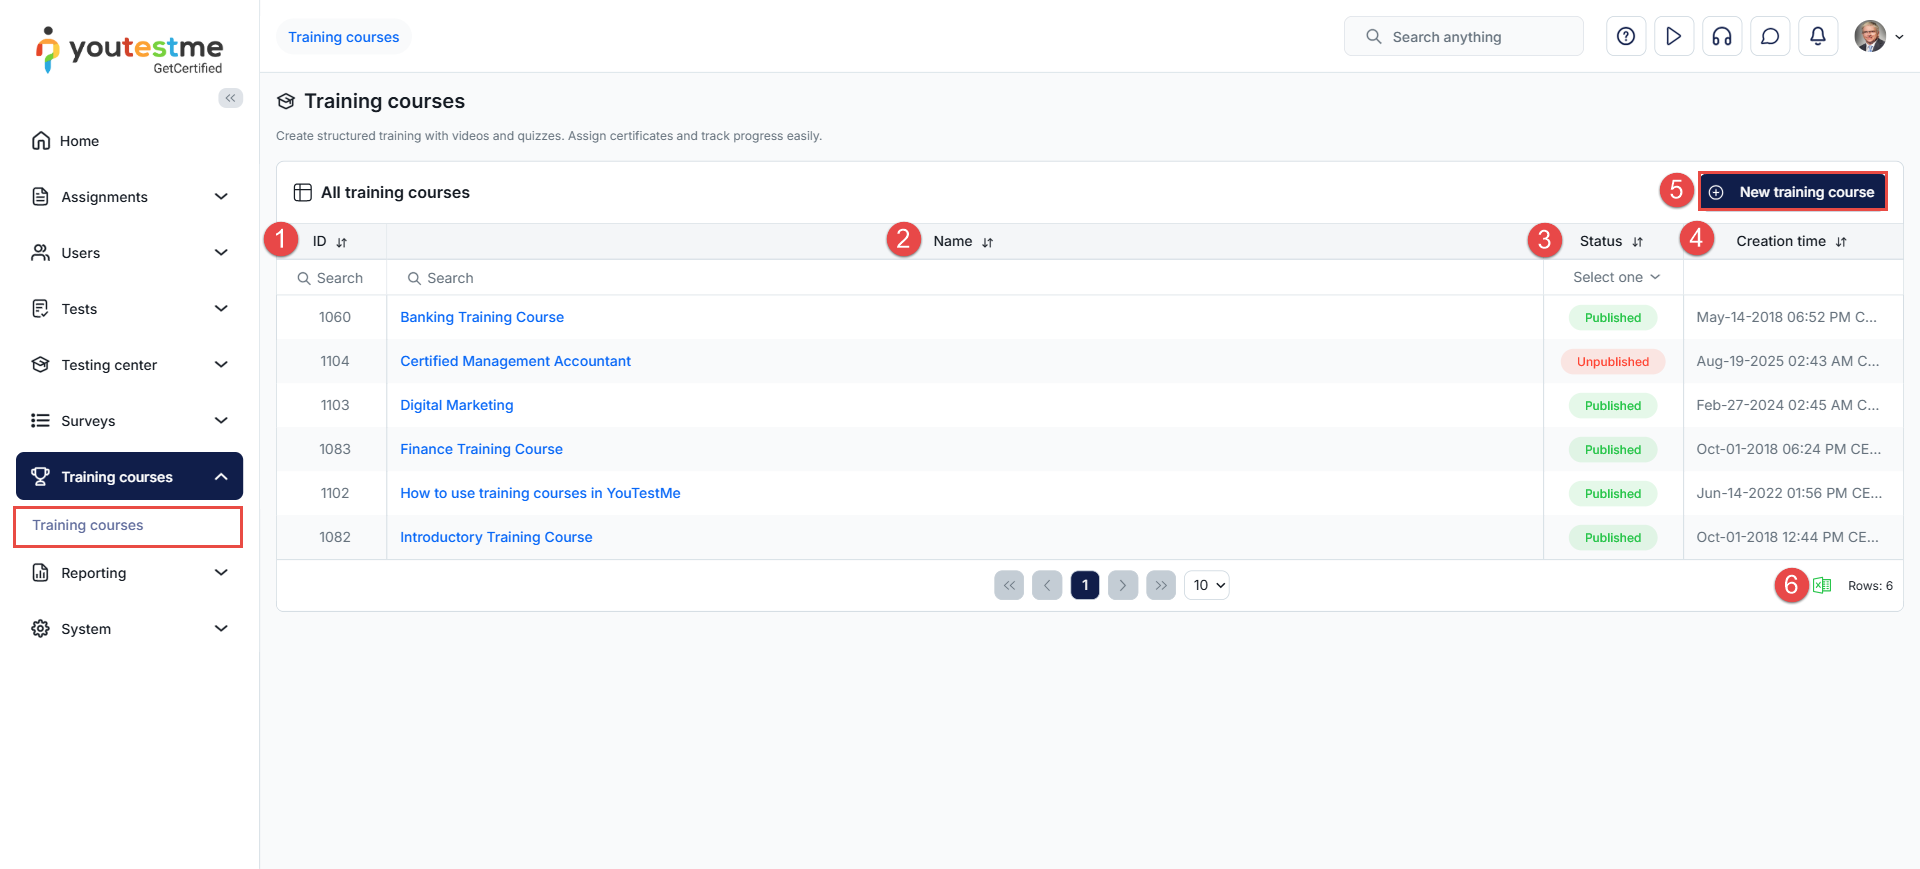Screen dimensions: 1920x869
Task: Expand the System menu chevron
Action: [x=221, y=629]
